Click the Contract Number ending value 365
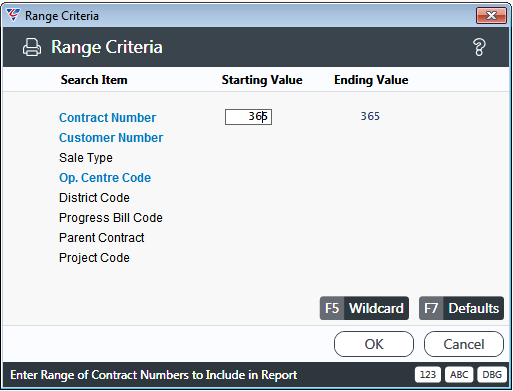This screenshot has width=513, height=391. 370,116
